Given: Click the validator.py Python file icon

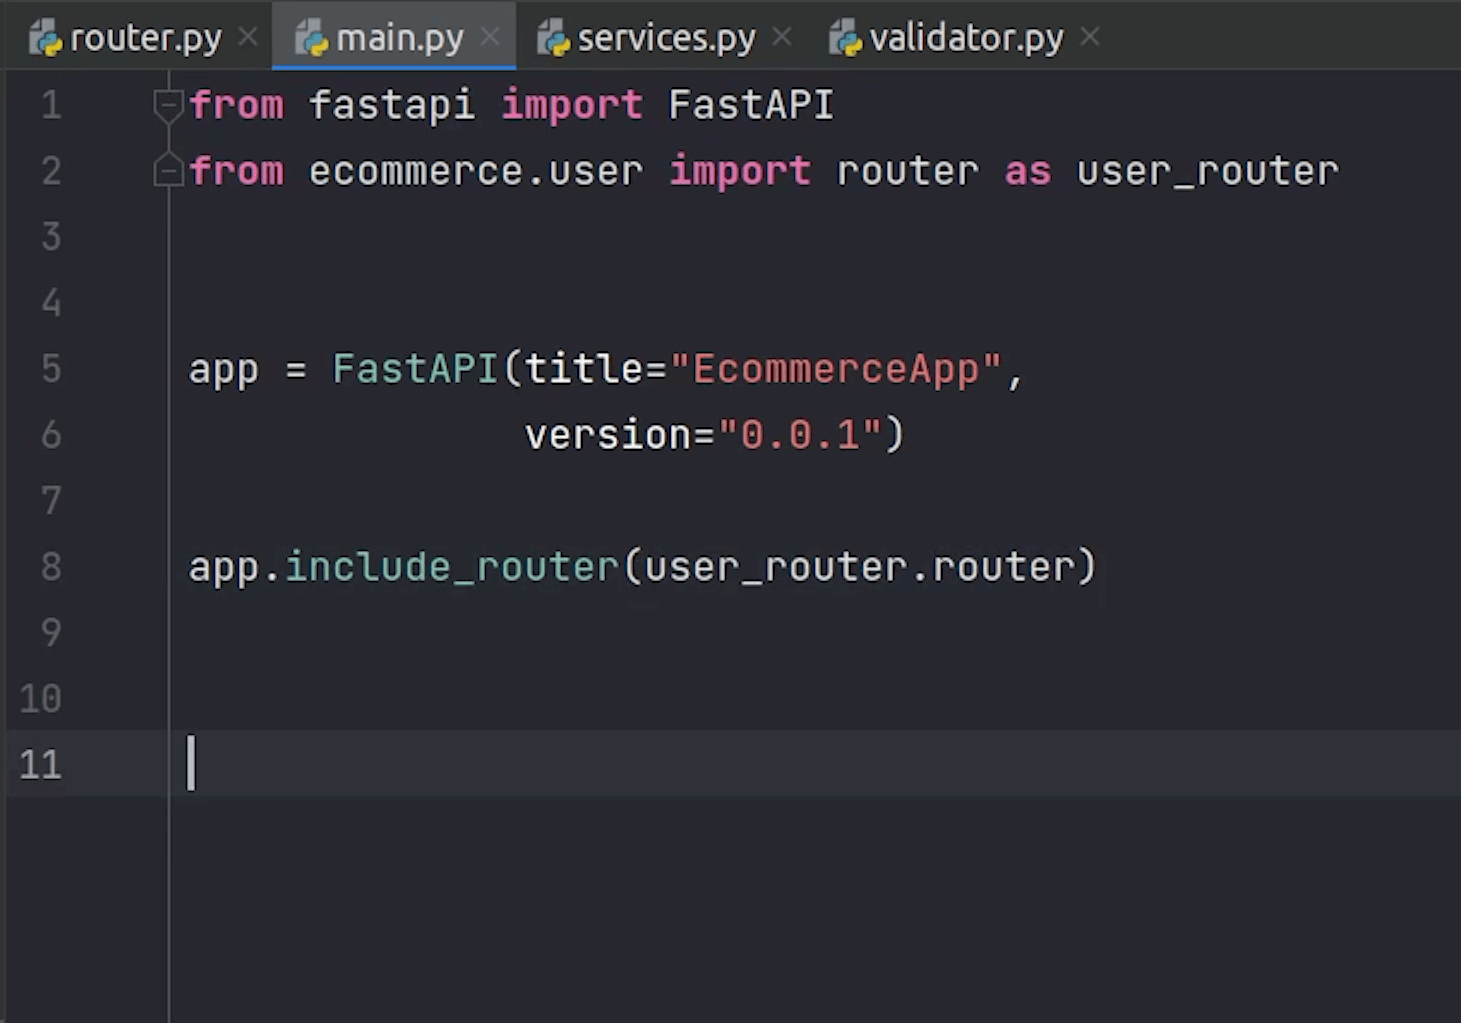Looking at the screenshot, I should (845, 38).
